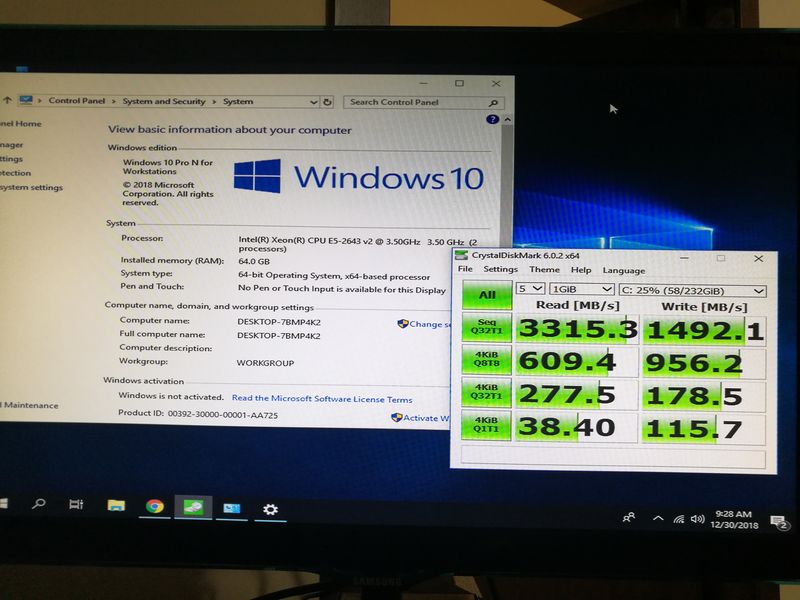This screenshot has height=600, width=800.
Task: Open the People icon in system tray
Action: tap(629, 517)
